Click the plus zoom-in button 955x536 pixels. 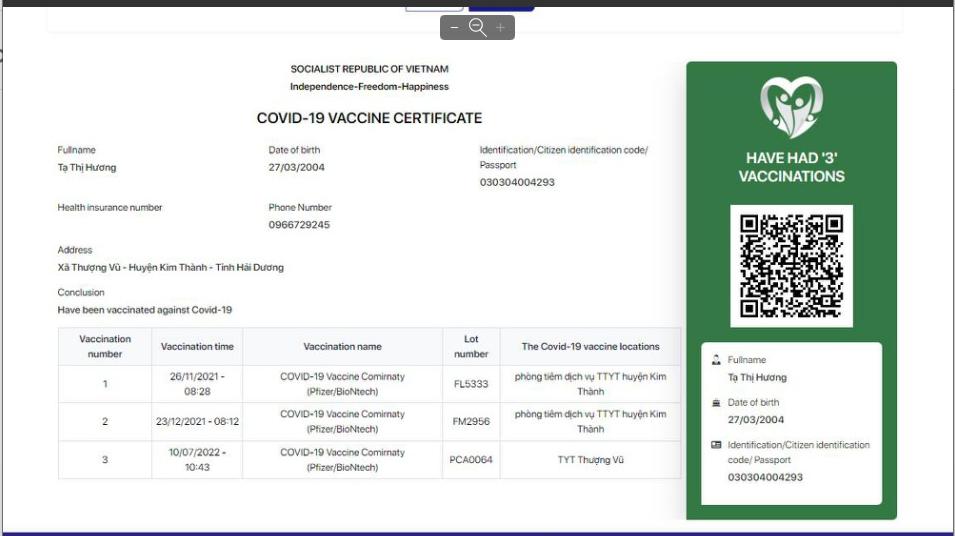[501, 28]
